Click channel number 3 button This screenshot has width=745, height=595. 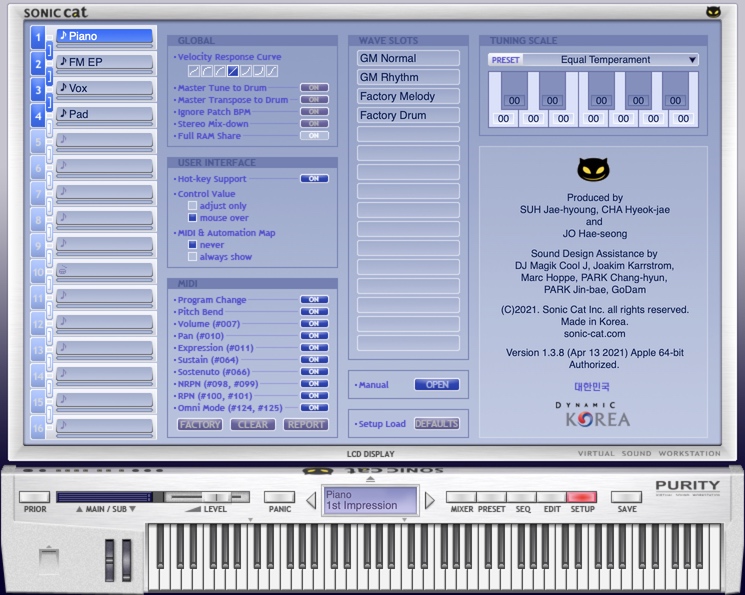click(38, 90)
